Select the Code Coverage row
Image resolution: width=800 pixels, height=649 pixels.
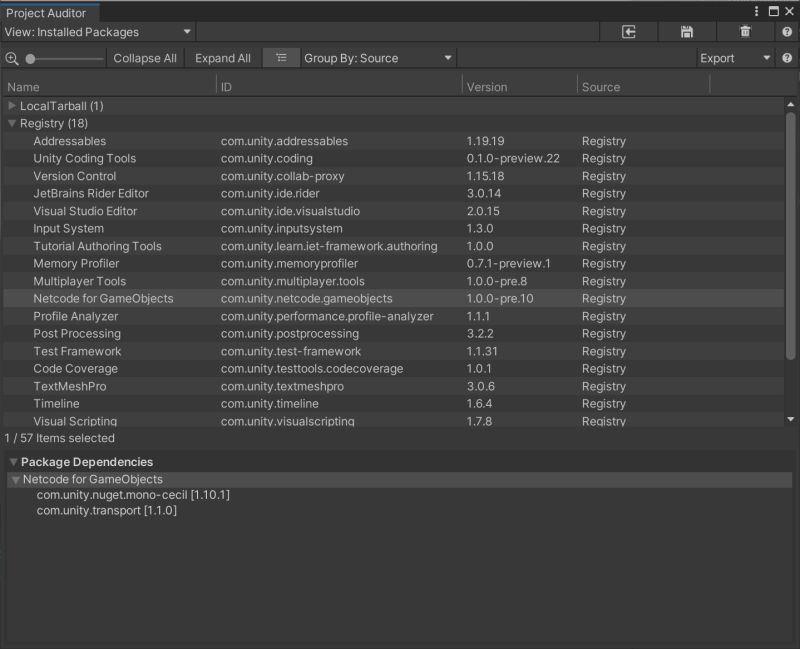(x=393, y=368)
